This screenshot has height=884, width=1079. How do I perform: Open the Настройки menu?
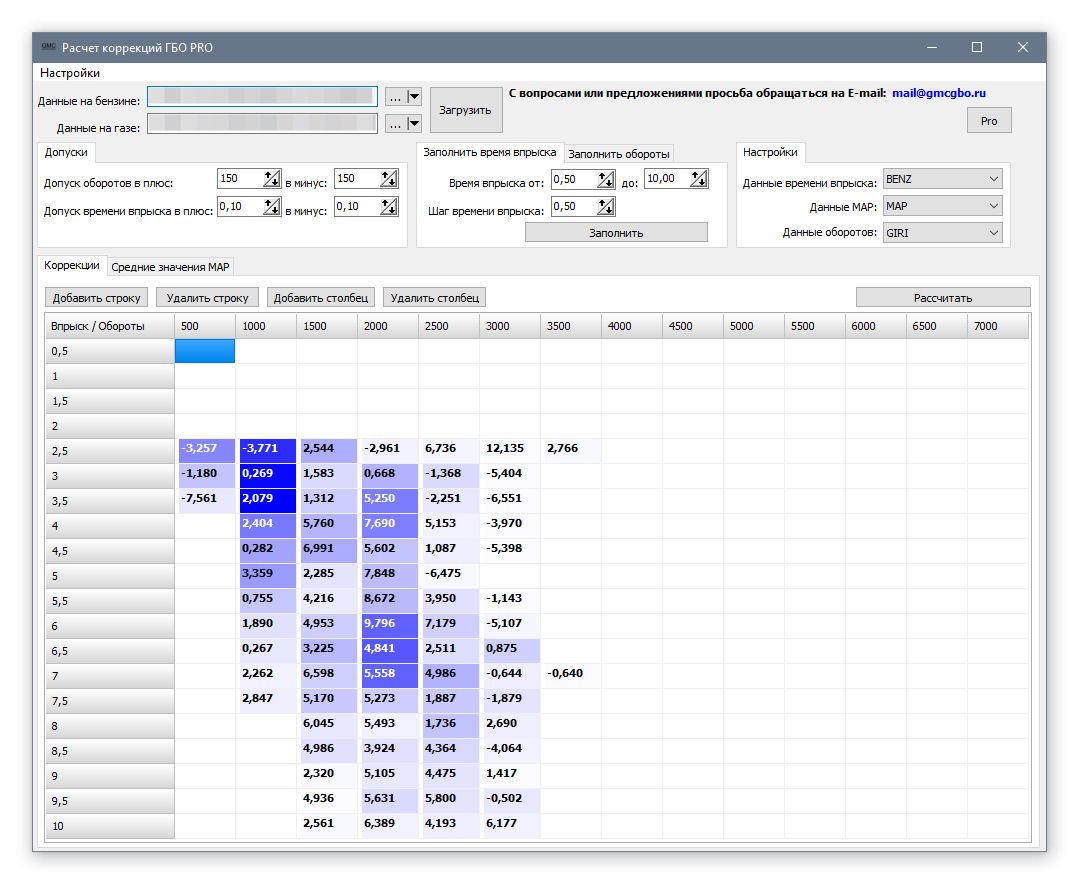(x=70, y=73)
